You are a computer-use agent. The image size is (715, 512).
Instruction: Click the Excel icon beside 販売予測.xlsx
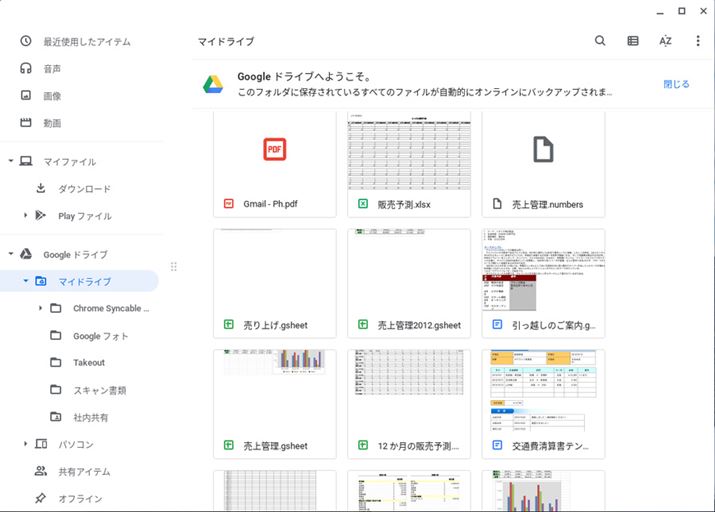(x=363, y=204)
